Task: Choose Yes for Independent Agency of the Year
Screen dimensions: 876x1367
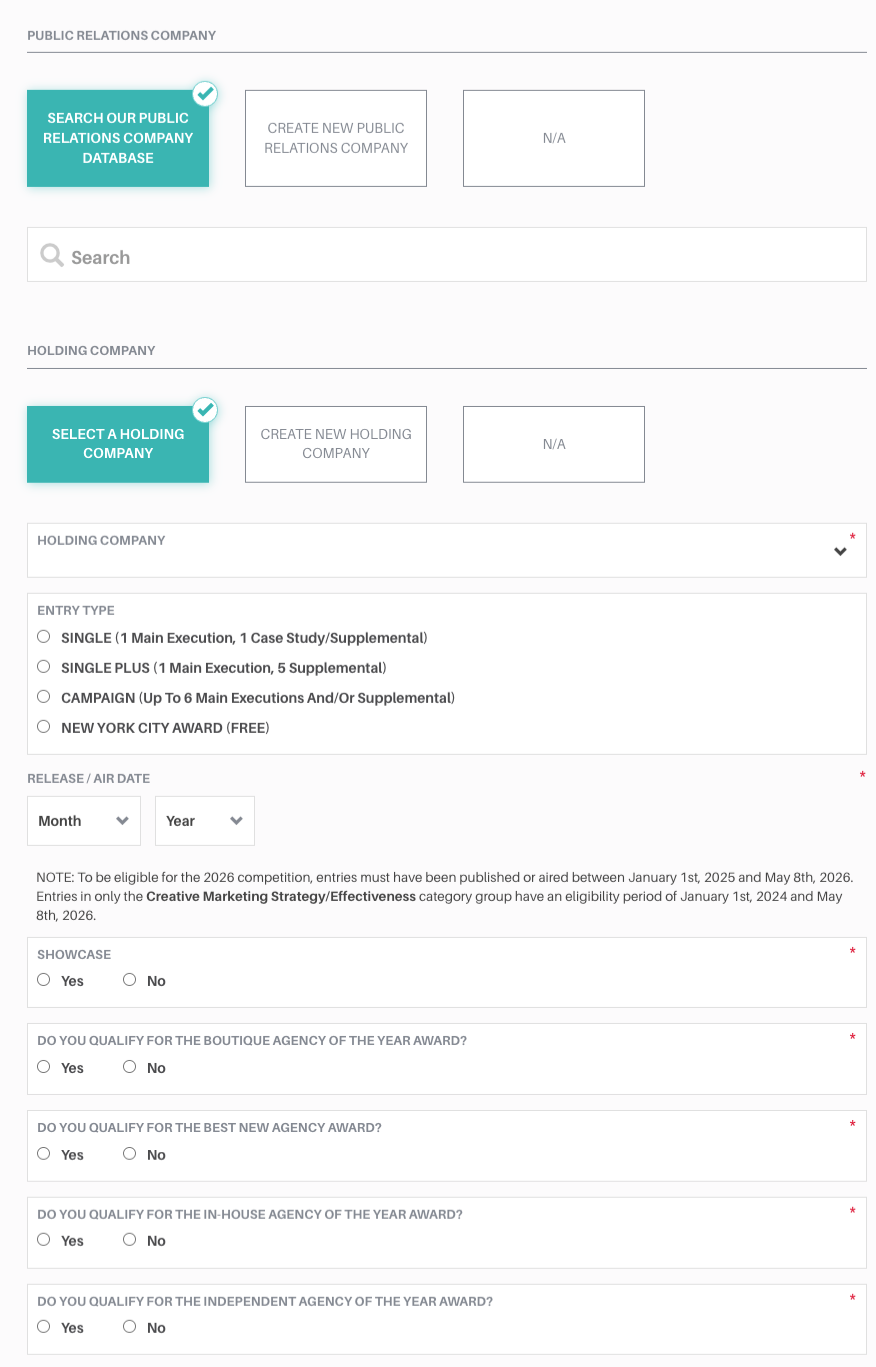Action: pos(43,1327)
